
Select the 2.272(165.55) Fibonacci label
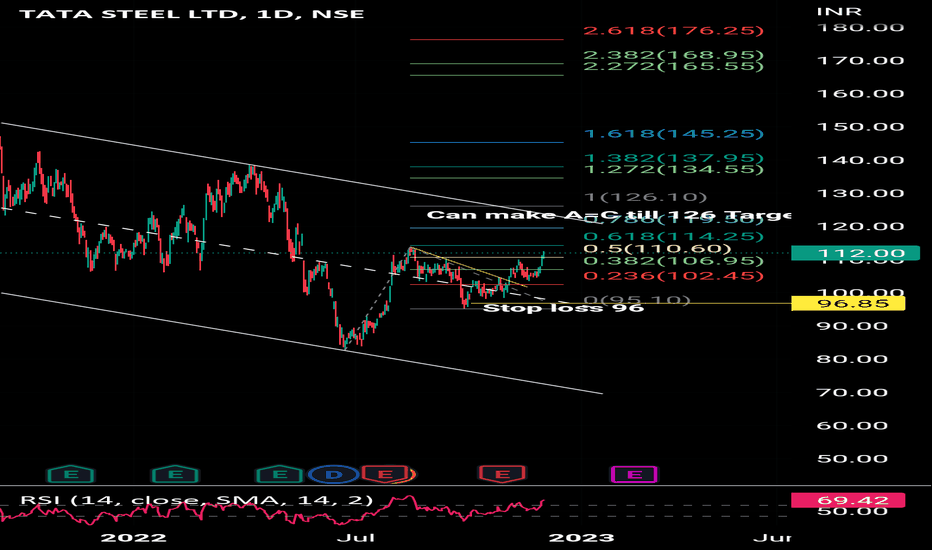point(673,66)
